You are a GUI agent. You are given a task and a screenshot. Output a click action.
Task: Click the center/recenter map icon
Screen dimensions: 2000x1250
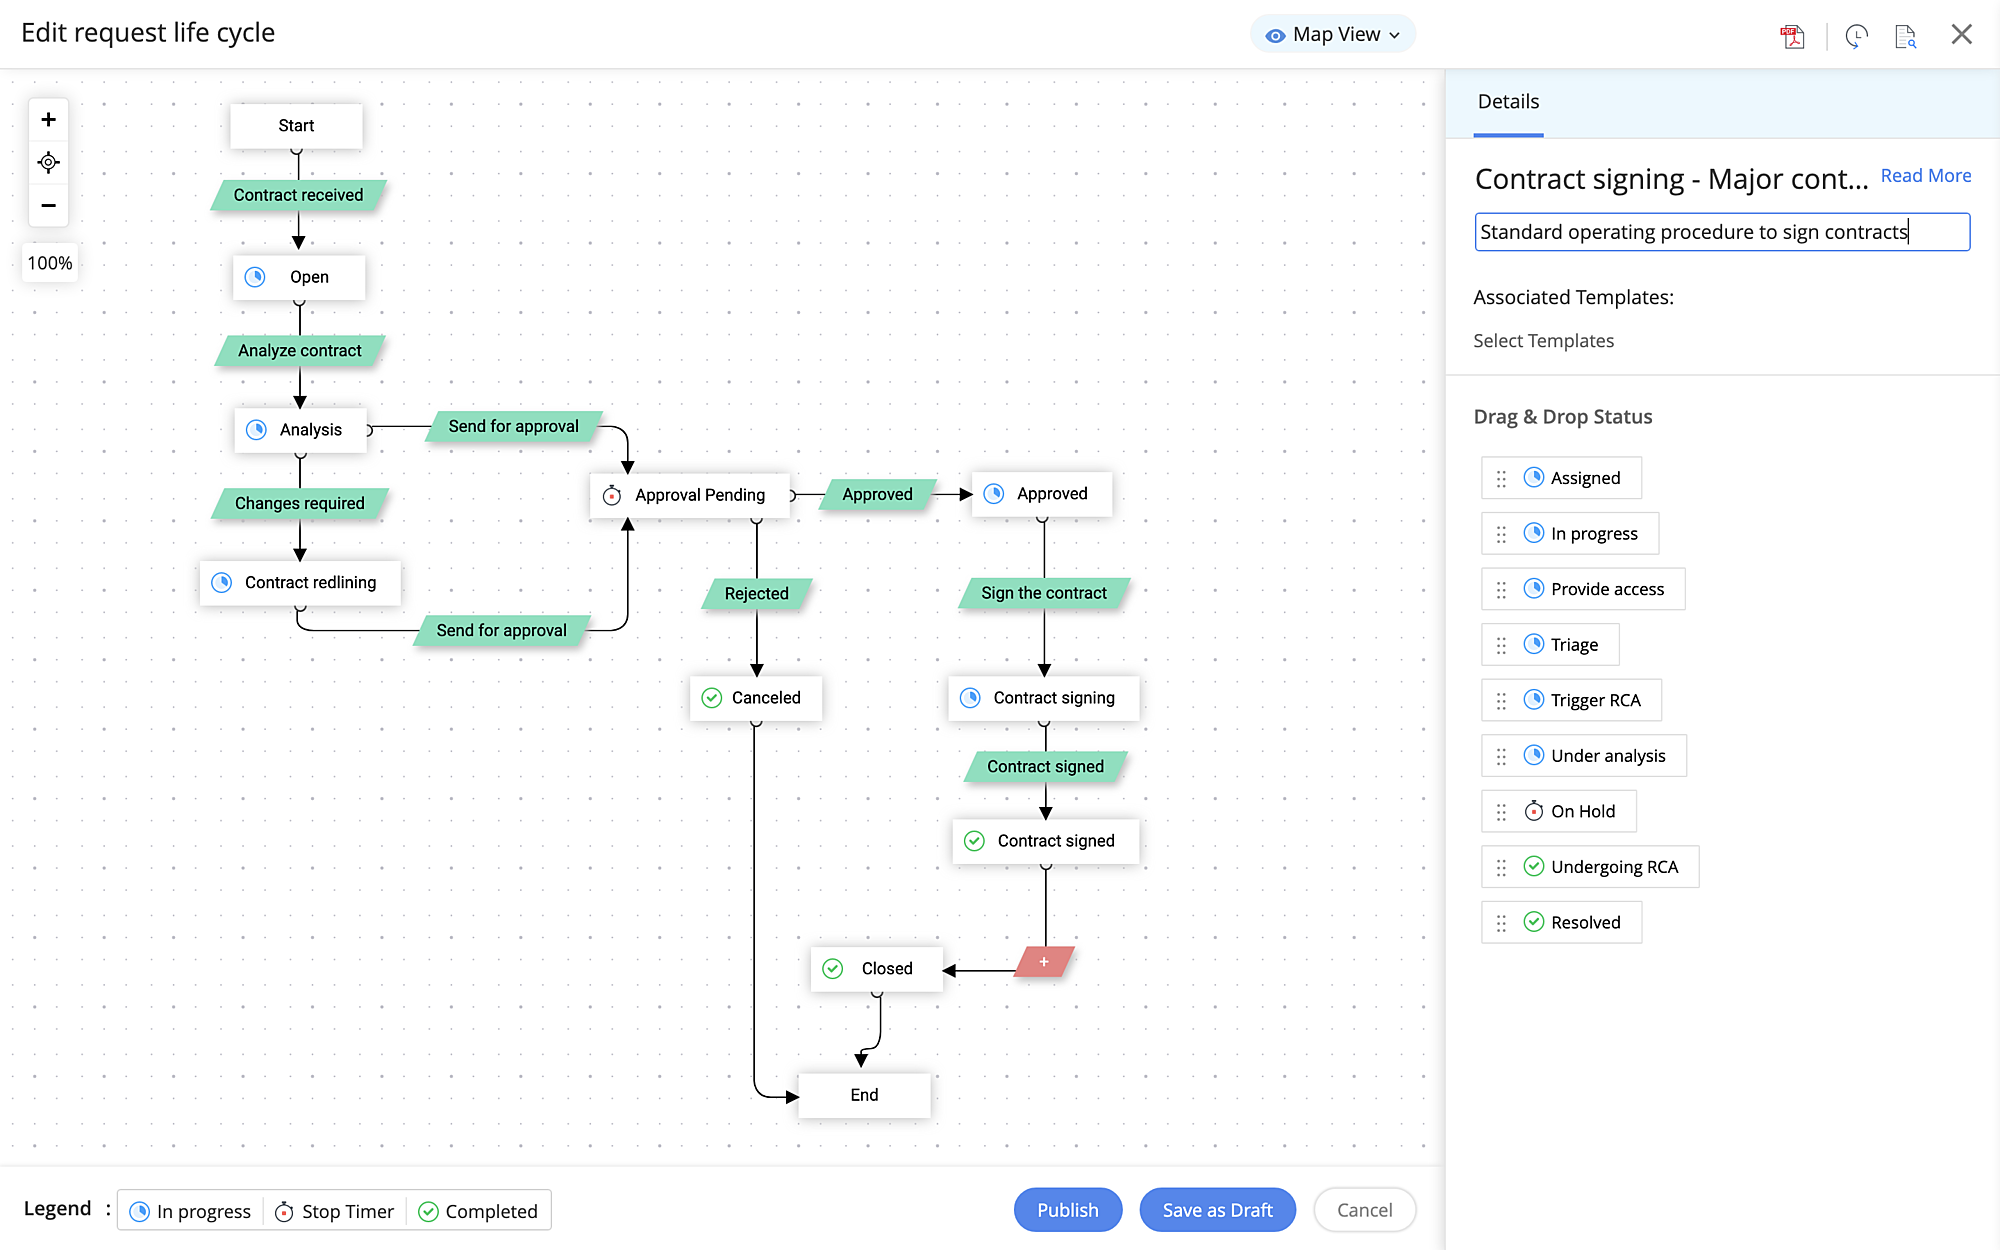click(x=48, y=162)
